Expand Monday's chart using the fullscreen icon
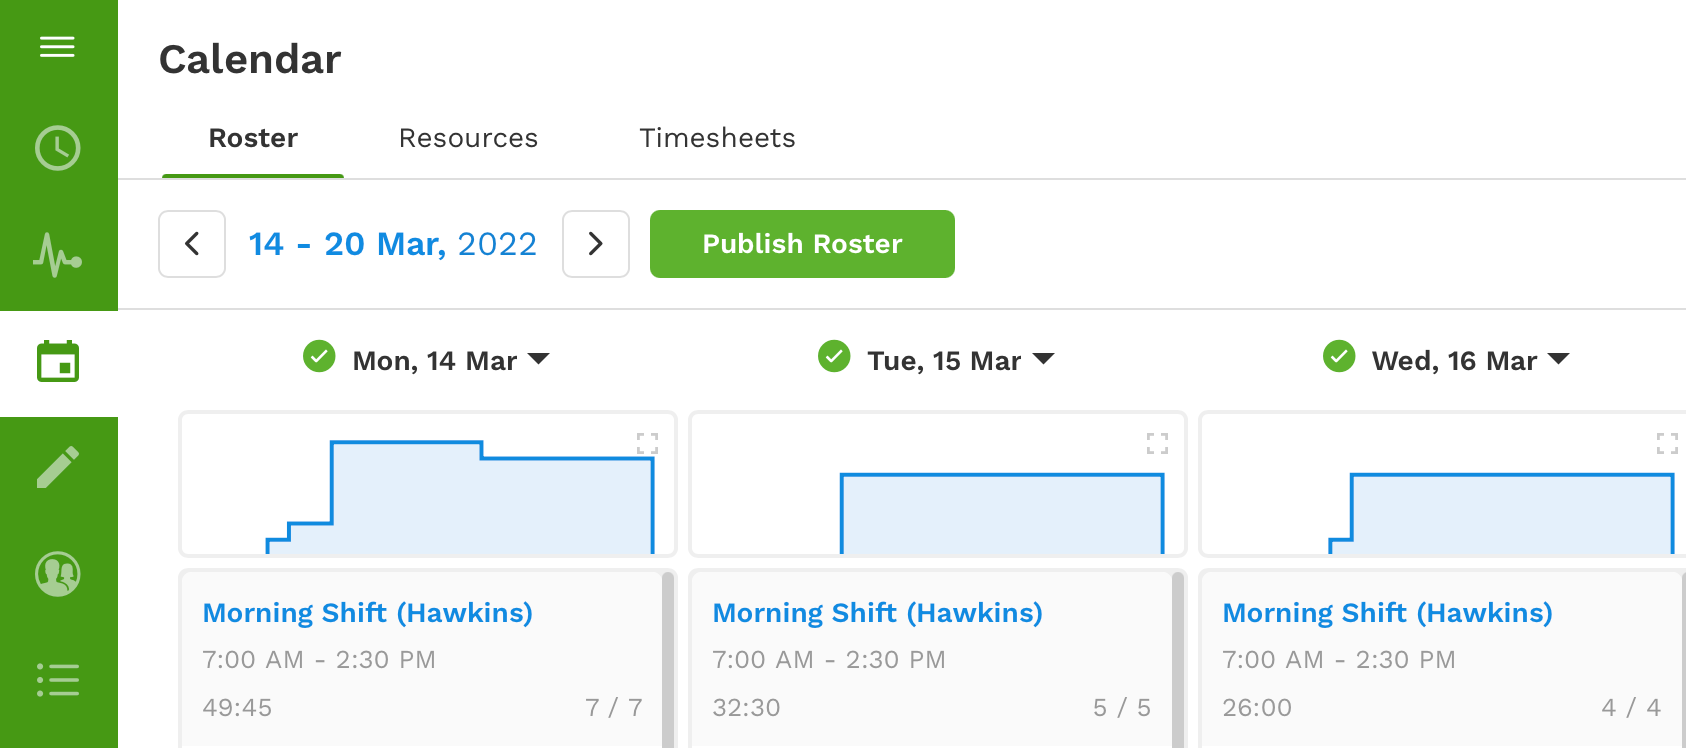The height and width of the screenshot is (748, 1686). (648, 443)
